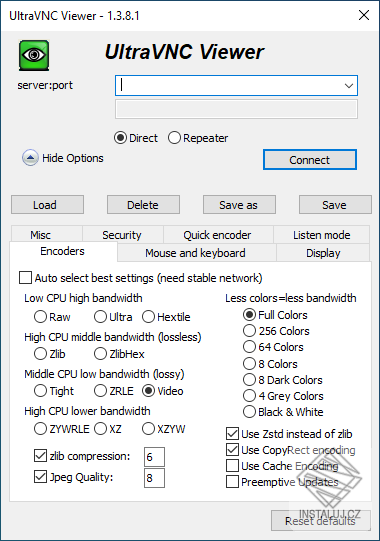Enable Use Cache Encoding checkbox
Image resolution: width=380 pixels, height=541 pixels.
[x=232, y=466]
